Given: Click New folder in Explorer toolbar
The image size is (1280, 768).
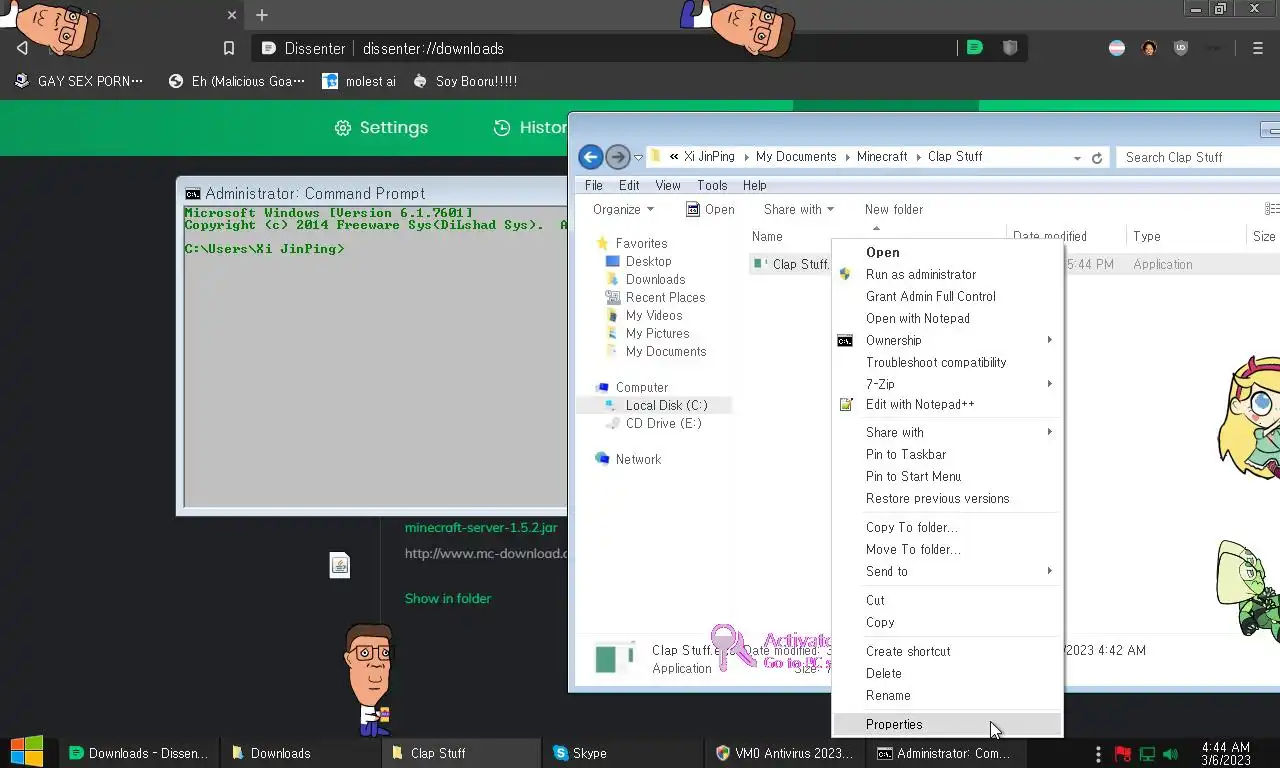Looking at the screenshot, I should pyautogui.click(x=894, y=209).
